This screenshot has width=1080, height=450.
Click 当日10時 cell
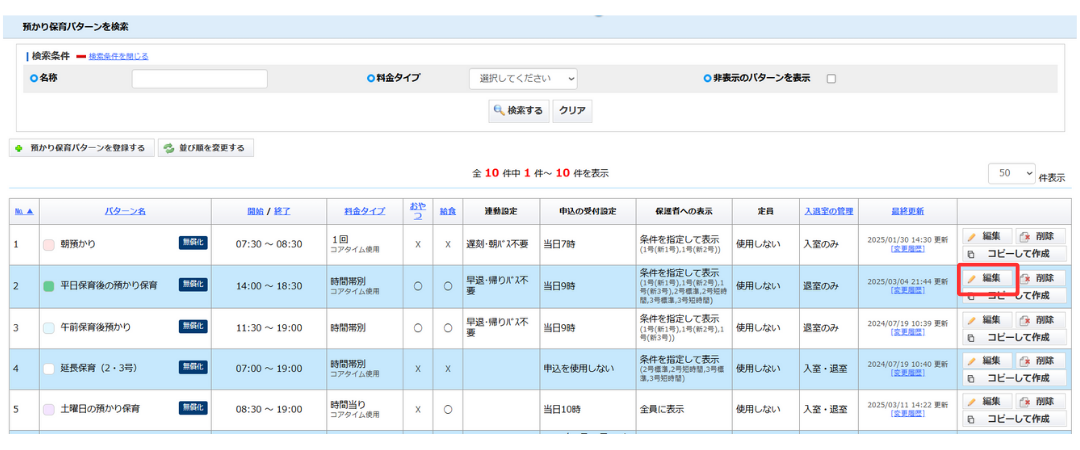pos(561,409)
